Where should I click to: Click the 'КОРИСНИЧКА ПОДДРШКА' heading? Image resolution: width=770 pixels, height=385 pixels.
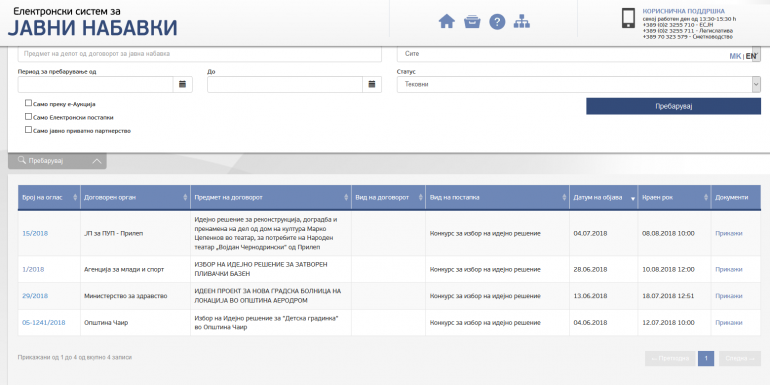coord(683,11)
